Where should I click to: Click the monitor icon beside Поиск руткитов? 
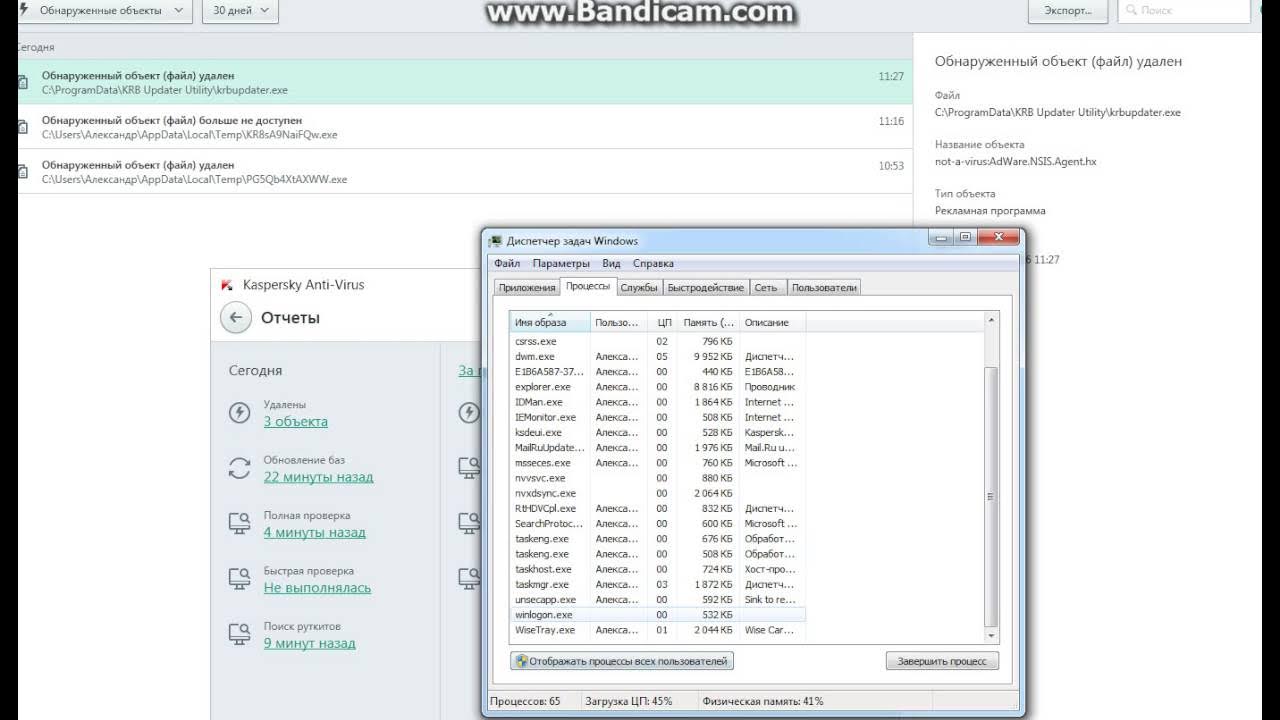pos(239,633)
